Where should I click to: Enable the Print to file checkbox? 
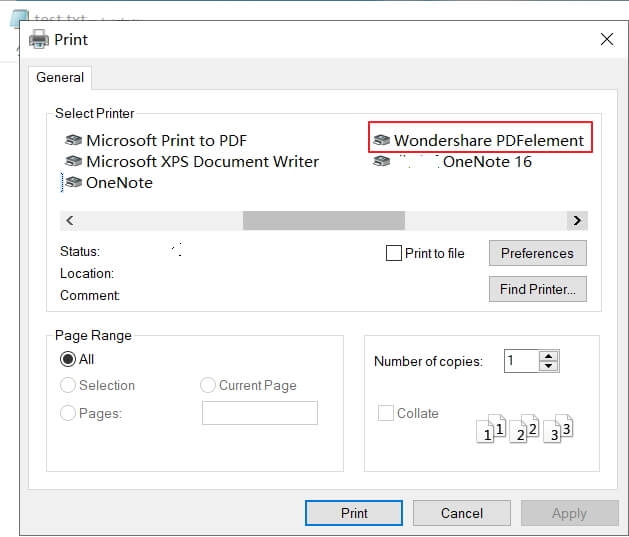tap(394, 254)
